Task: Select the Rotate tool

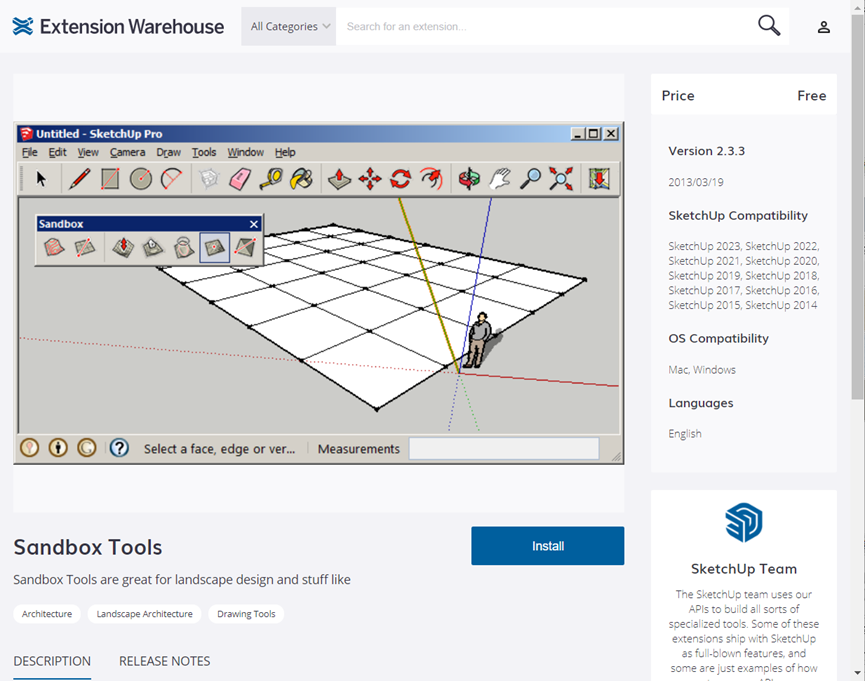Action: tap(401, 179)
